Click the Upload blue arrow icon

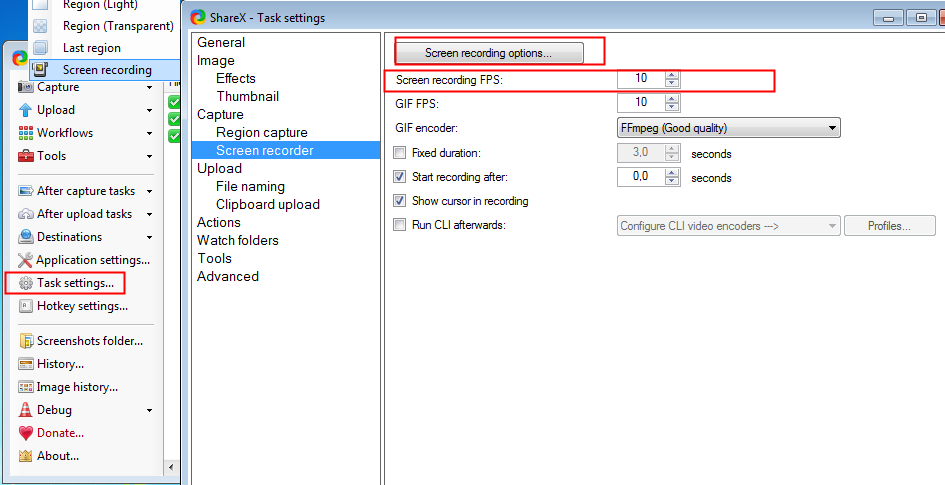pos(25,110)
